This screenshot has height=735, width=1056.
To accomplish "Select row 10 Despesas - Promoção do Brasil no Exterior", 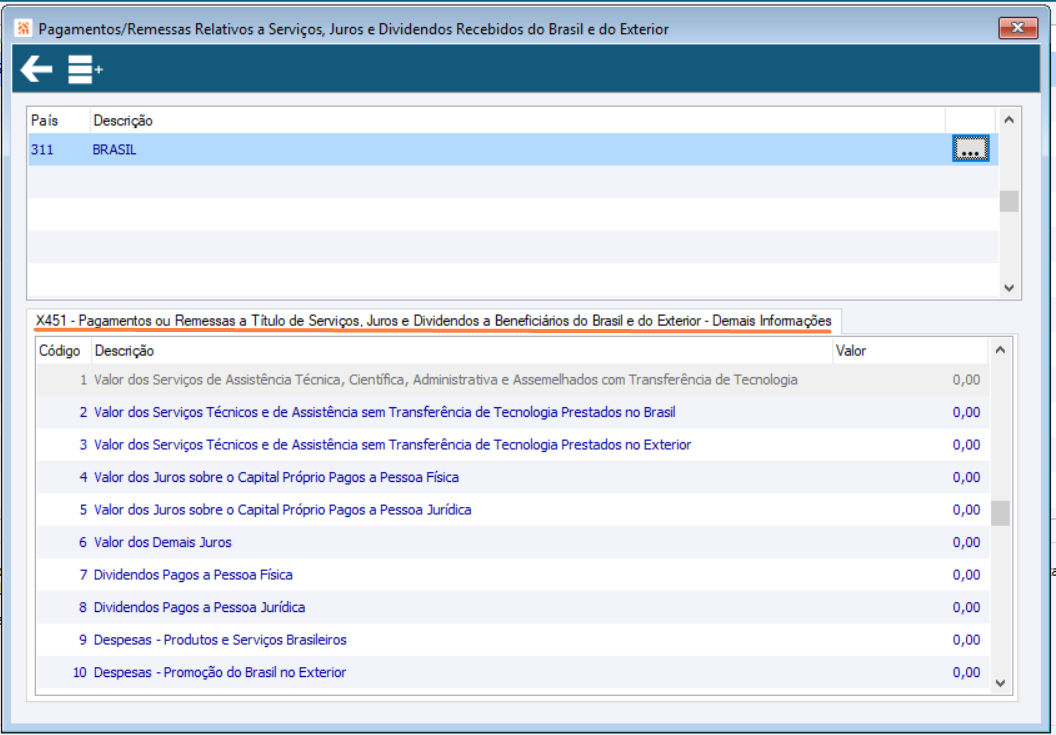I will [x=513, y=672].
